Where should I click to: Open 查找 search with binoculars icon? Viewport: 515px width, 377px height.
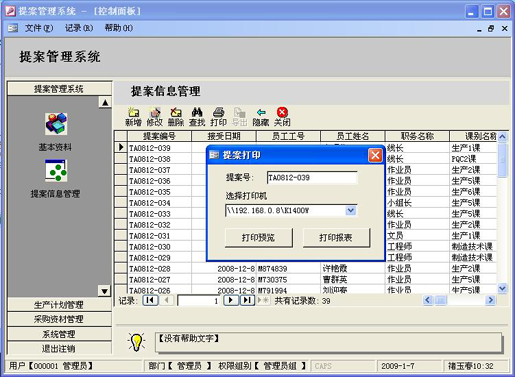pos(197,116)
